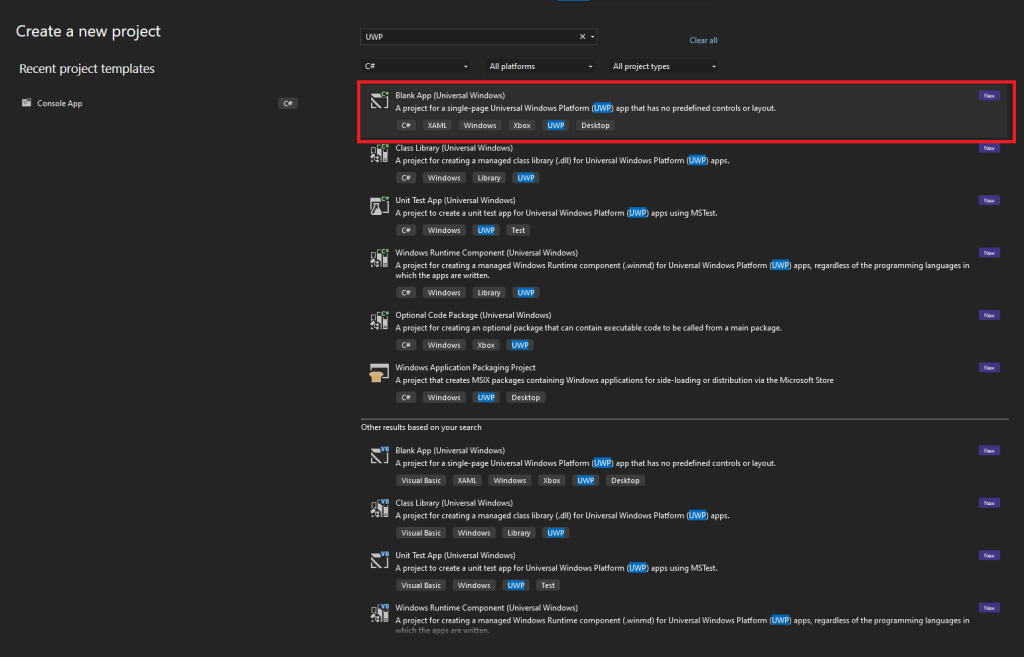The image size is (1024, 657).
Task: Click the C# Blank App template icon
Action: [379, 100]
